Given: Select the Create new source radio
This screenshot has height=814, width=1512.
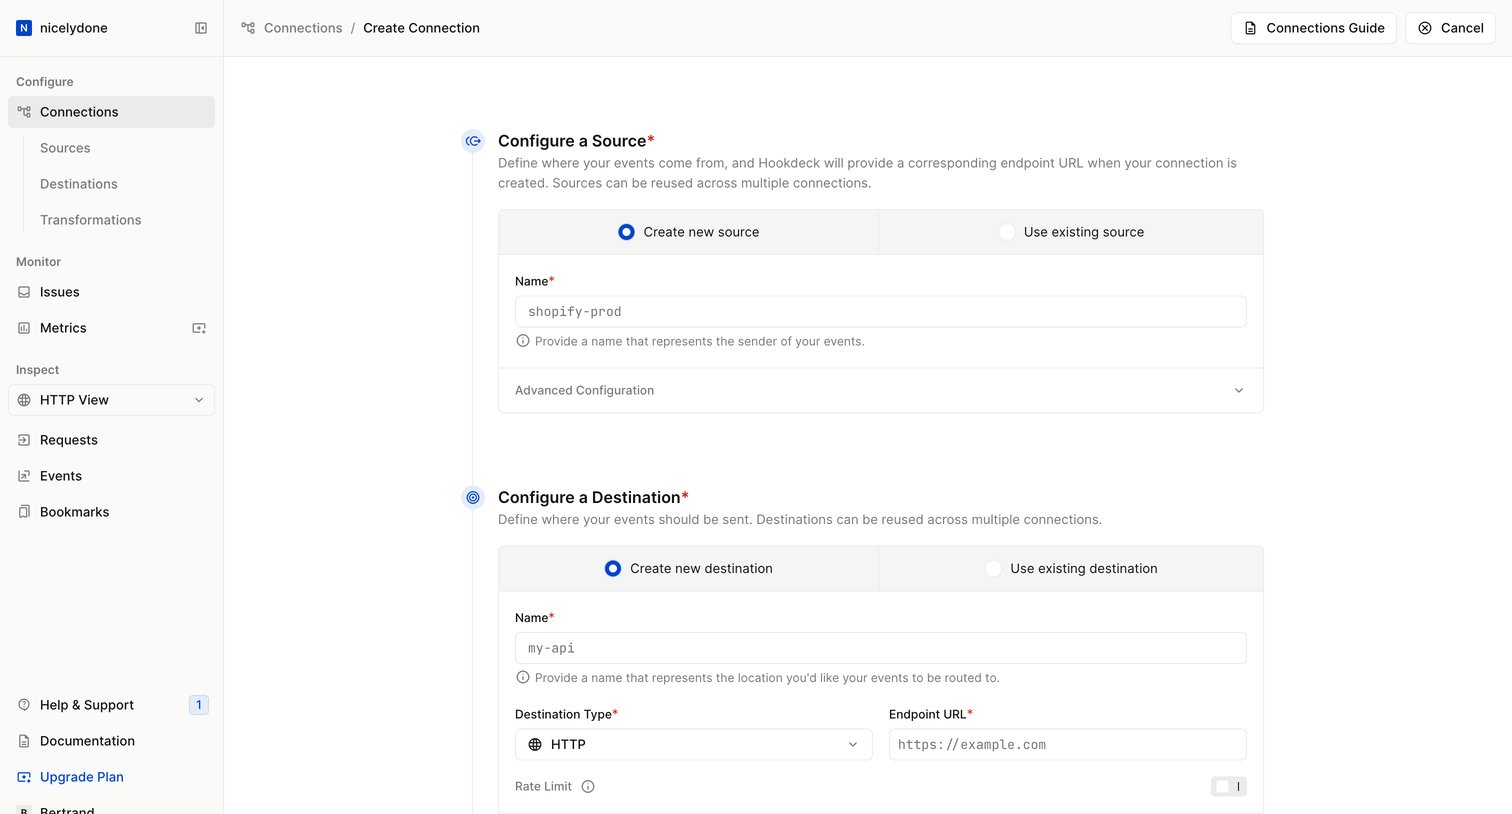Looking at the screenshot, I should click(x=626, y=232).
